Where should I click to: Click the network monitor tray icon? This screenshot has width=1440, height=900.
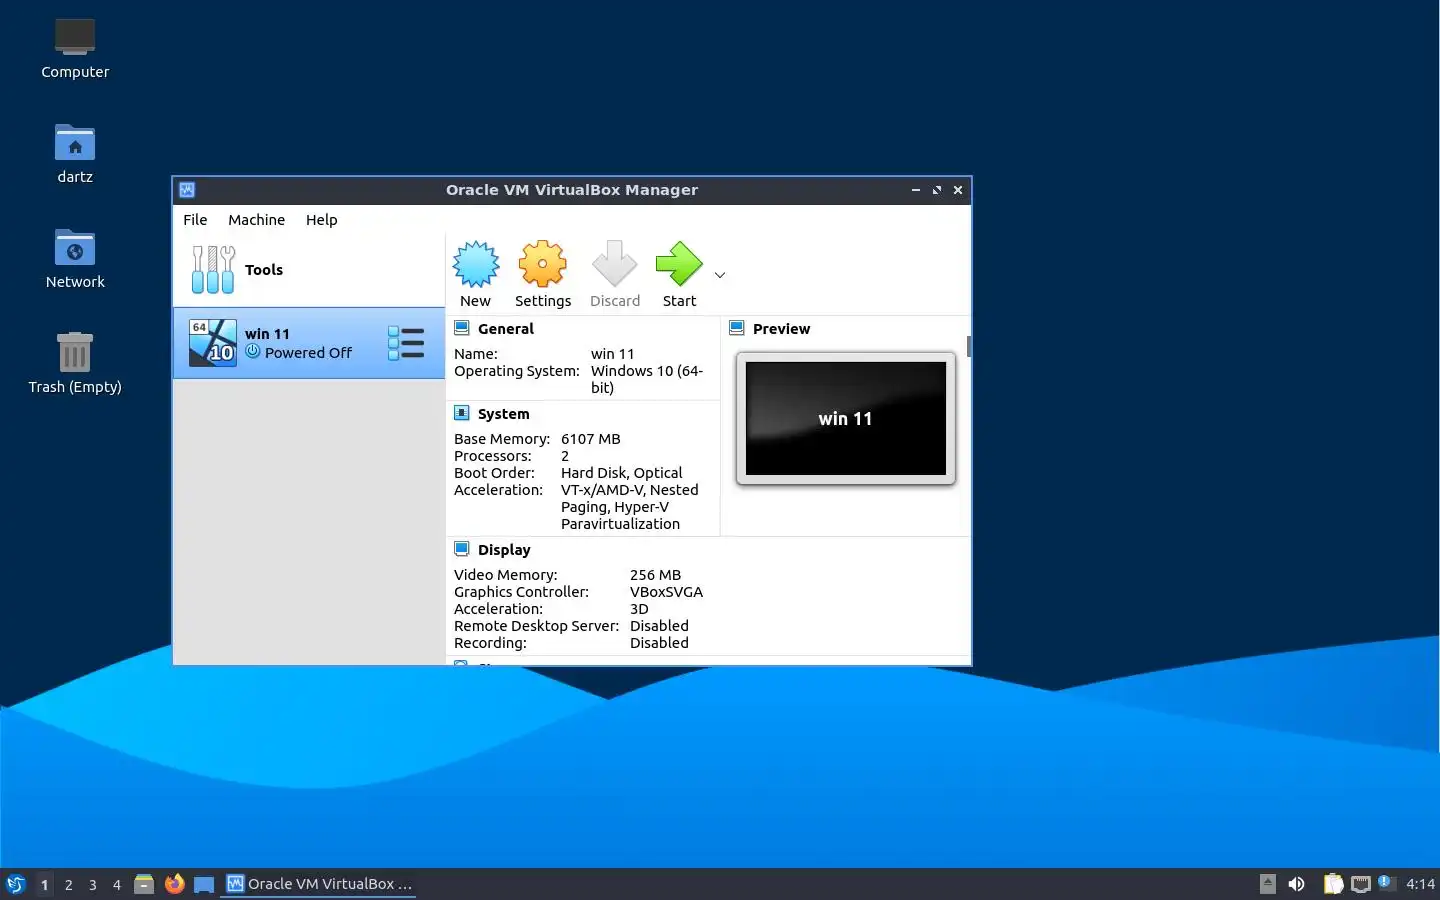pos(1360,884)
